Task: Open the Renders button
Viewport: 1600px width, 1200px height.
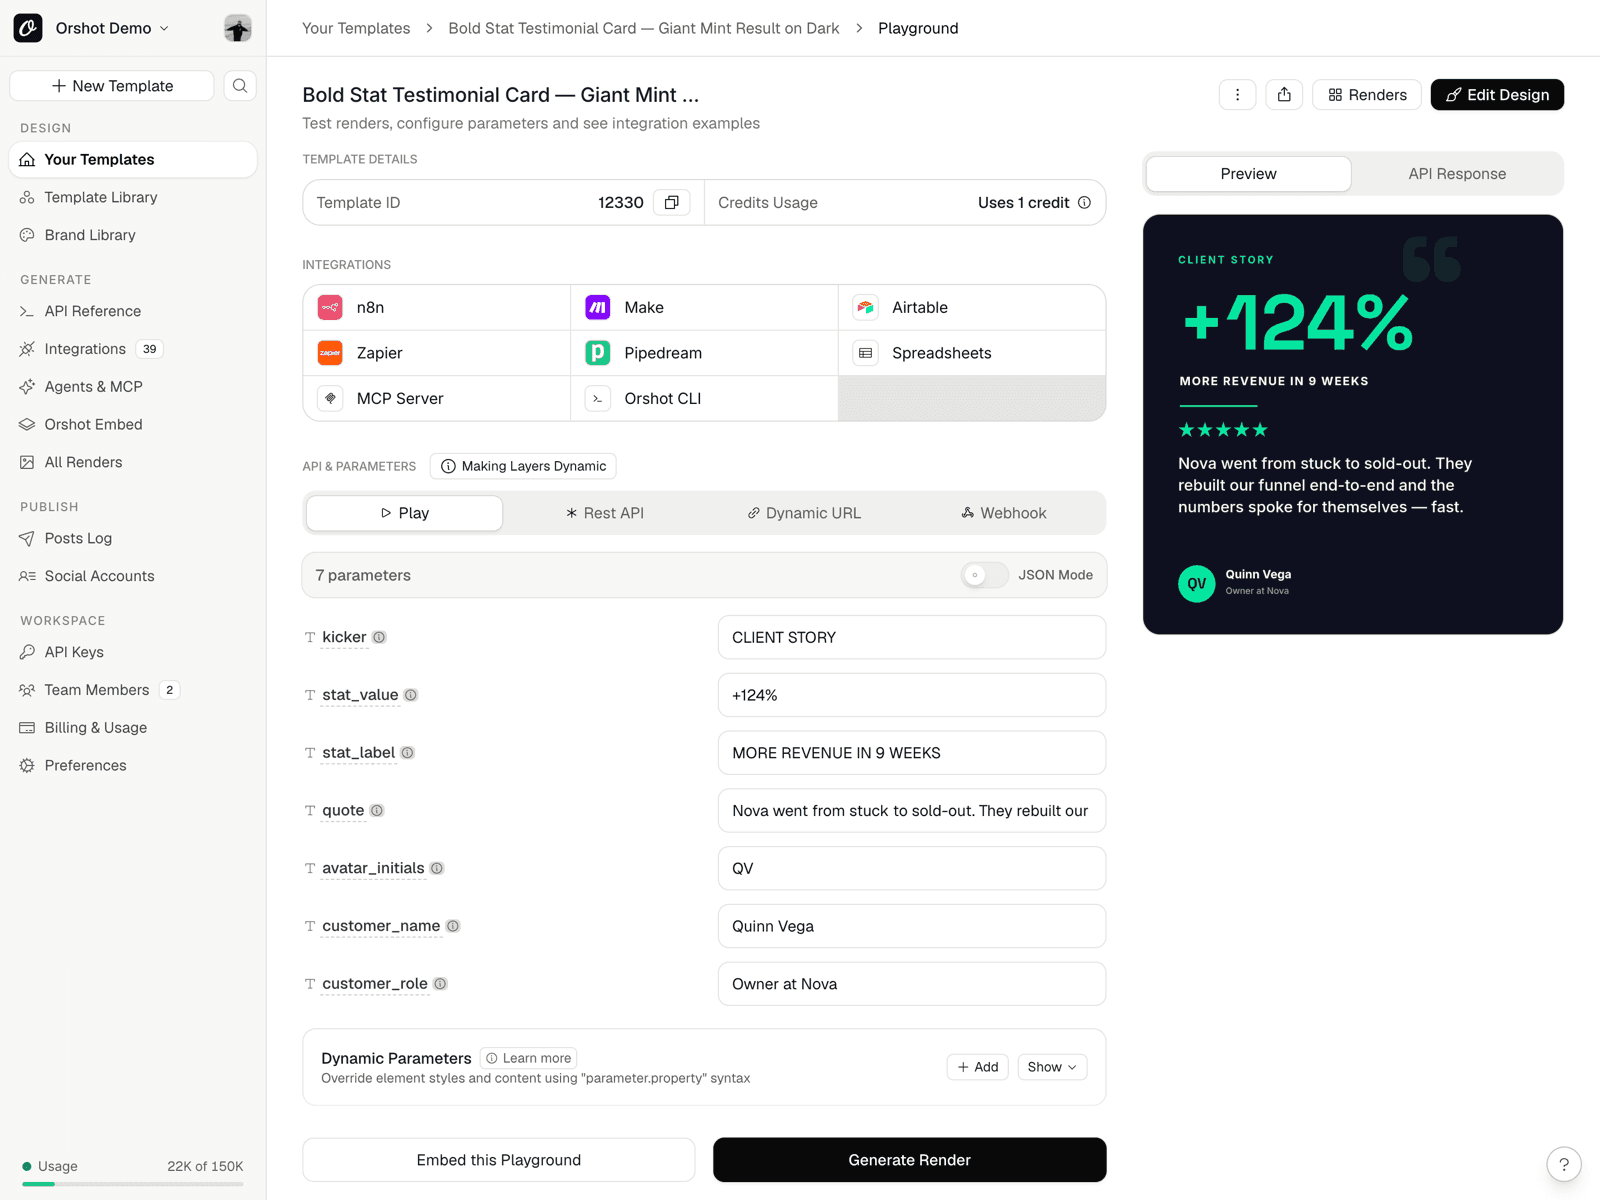Action: coord(1366,95)
